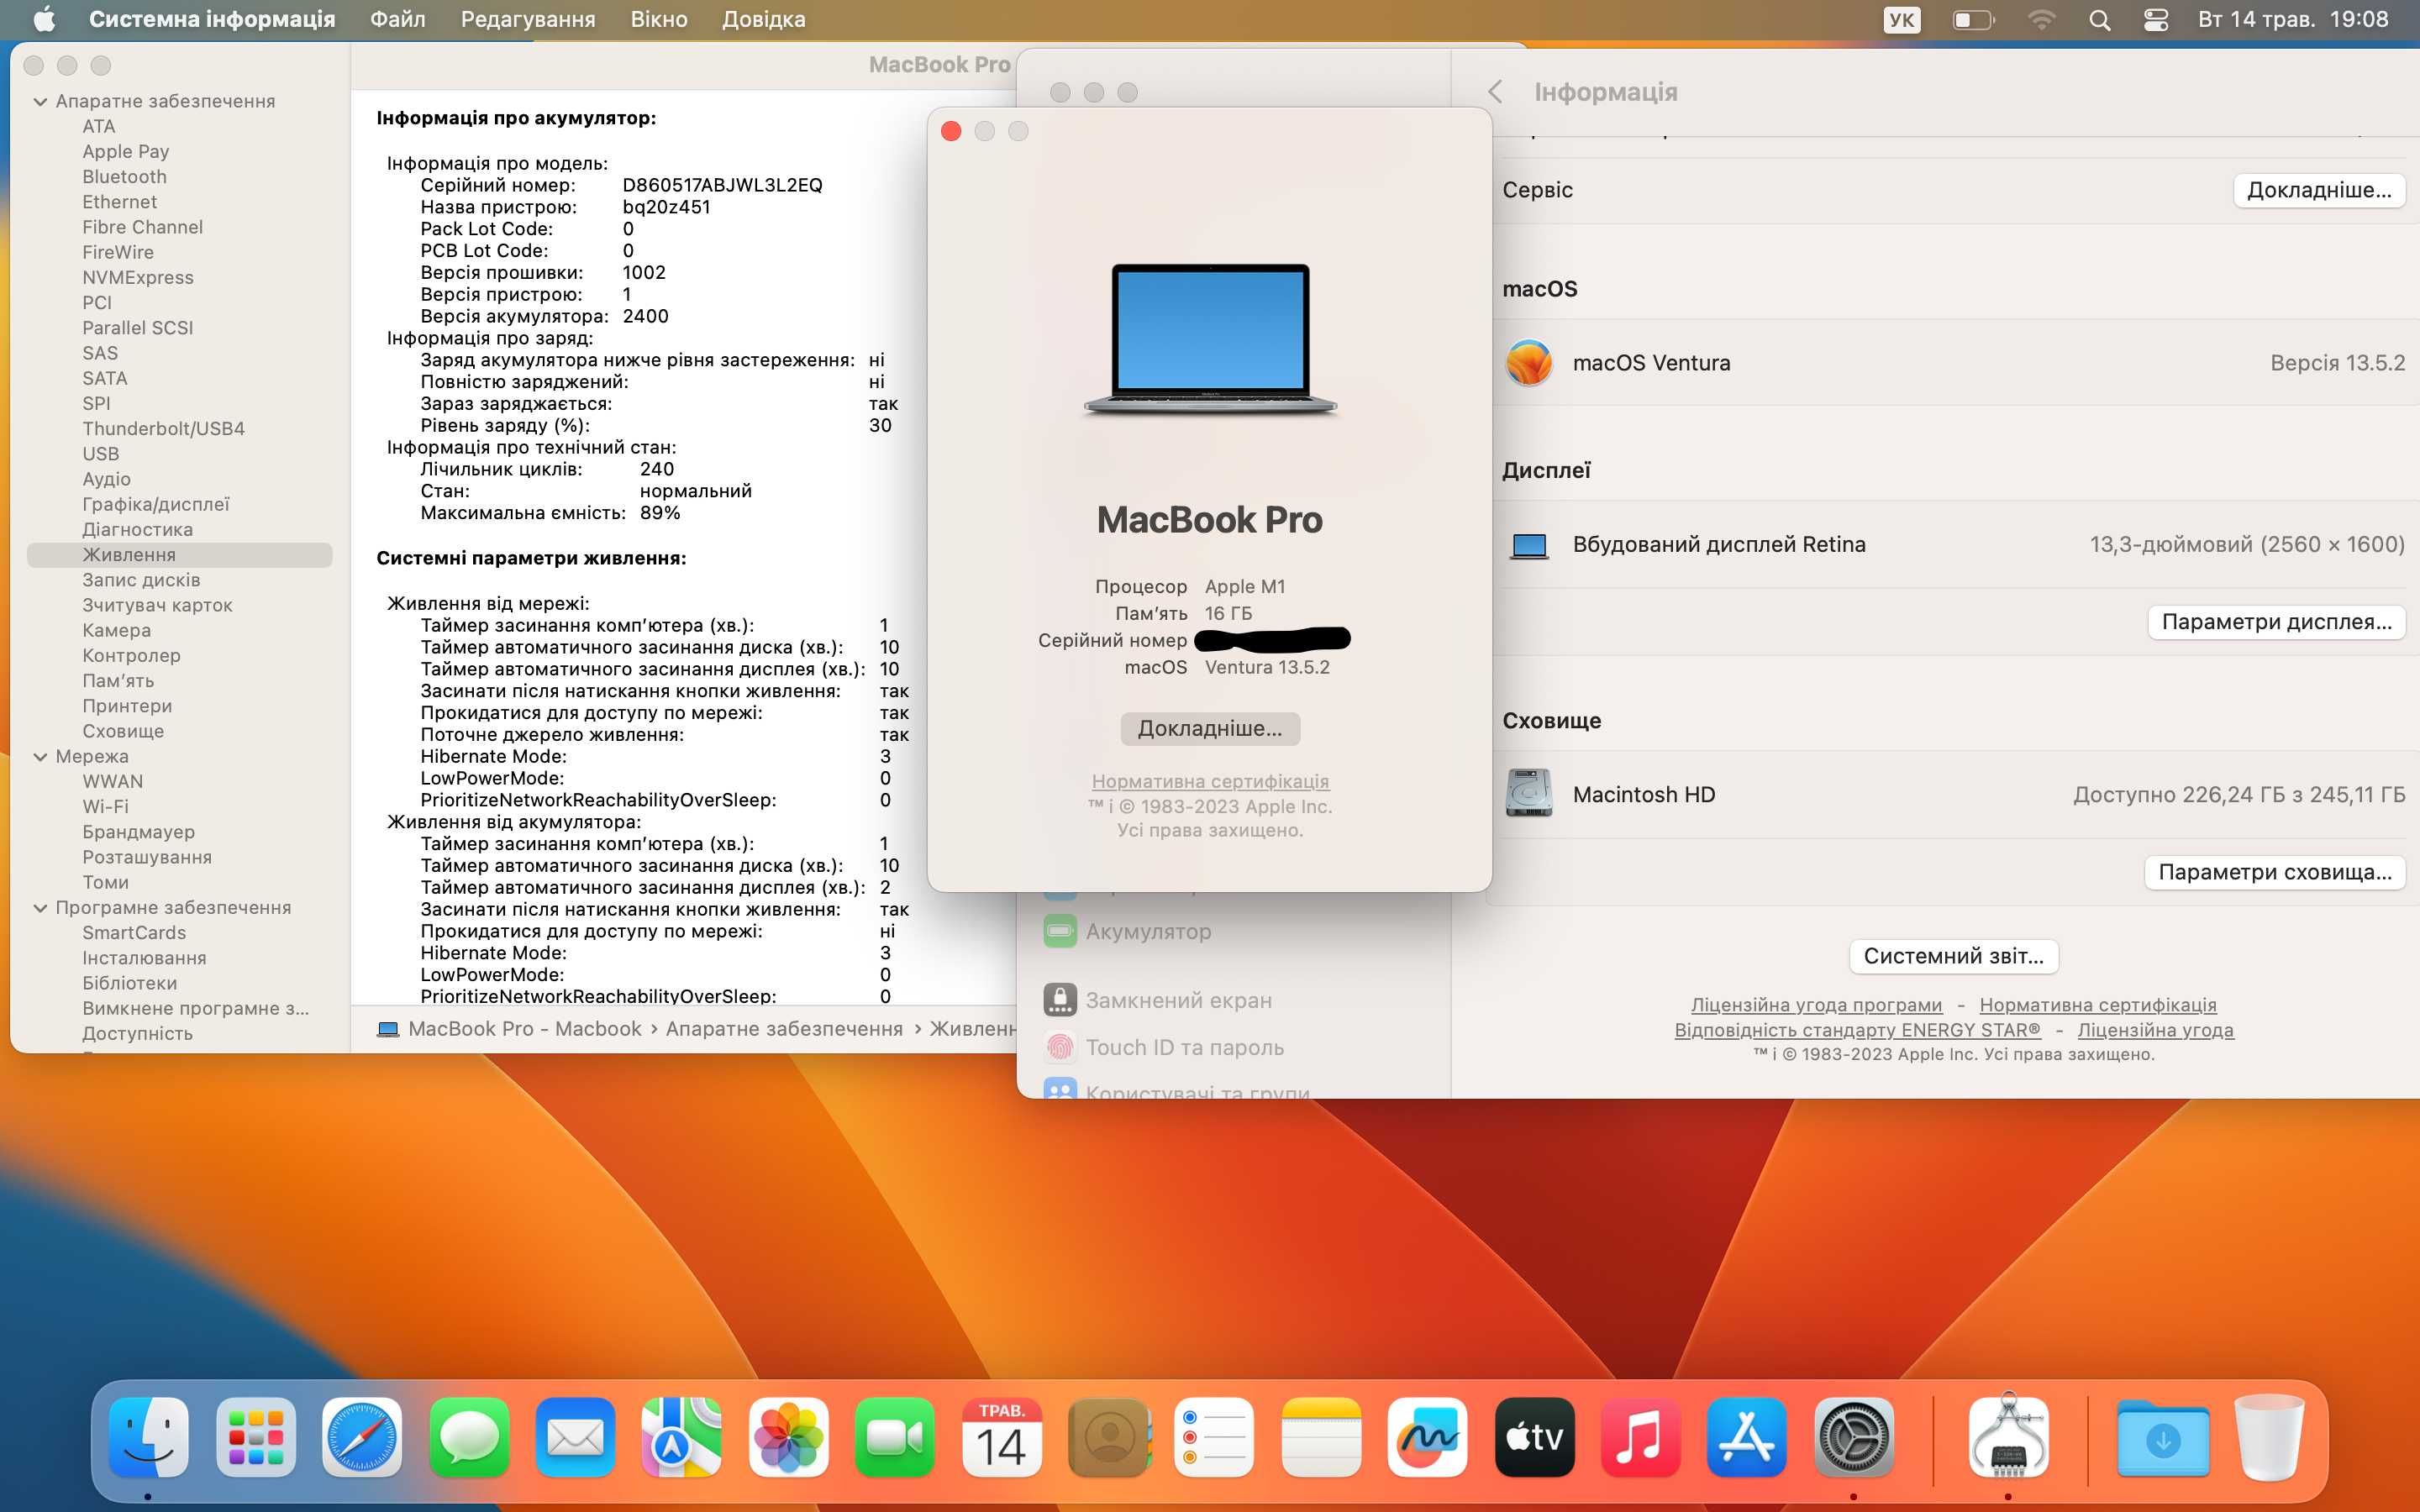The image size is (2420, 1512).
Task: Open Launchpad in the Dock
Action: pyautogui.click(x=255, y=1437)
